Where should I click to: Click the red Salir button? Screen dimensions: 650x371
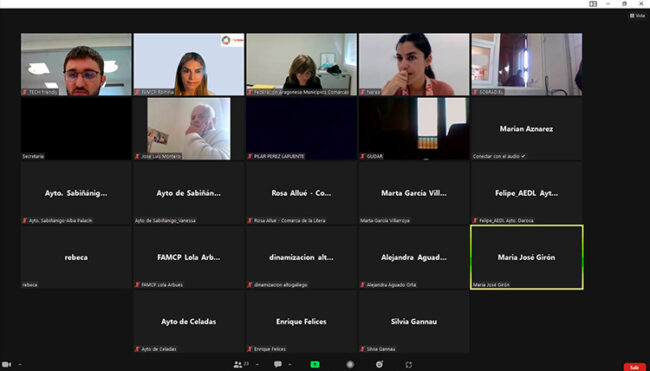click(x=635, y=367)
